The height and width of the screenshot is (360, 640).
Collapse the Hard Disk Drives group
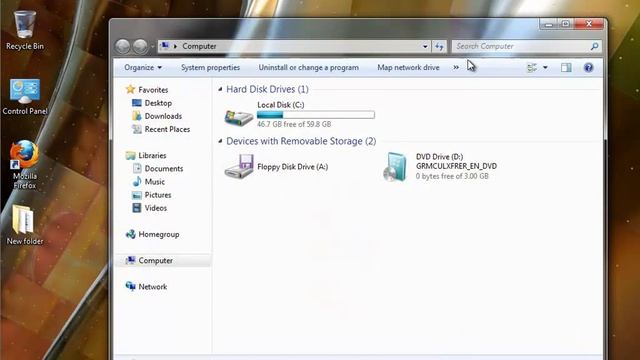(220, 89)
